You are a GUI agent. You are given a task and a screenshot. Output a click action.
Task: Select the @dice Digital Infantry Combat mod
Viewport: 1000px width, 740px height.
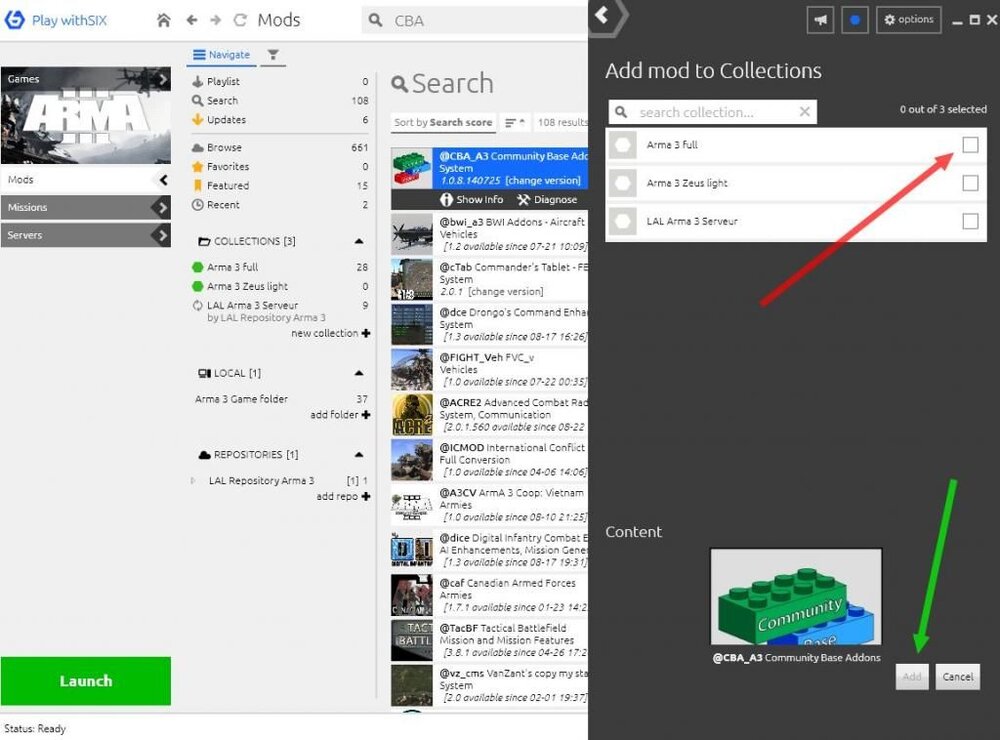tap(489, 550)
